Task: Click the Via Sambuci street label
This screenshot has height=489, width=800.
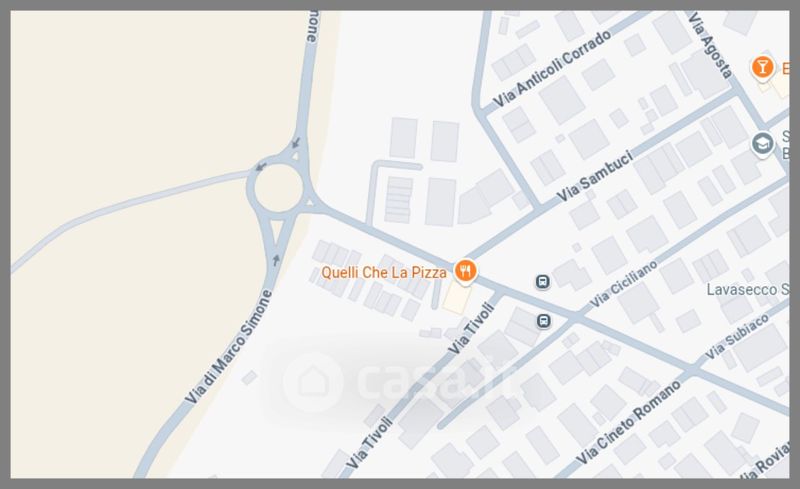Action: [594, 176]
